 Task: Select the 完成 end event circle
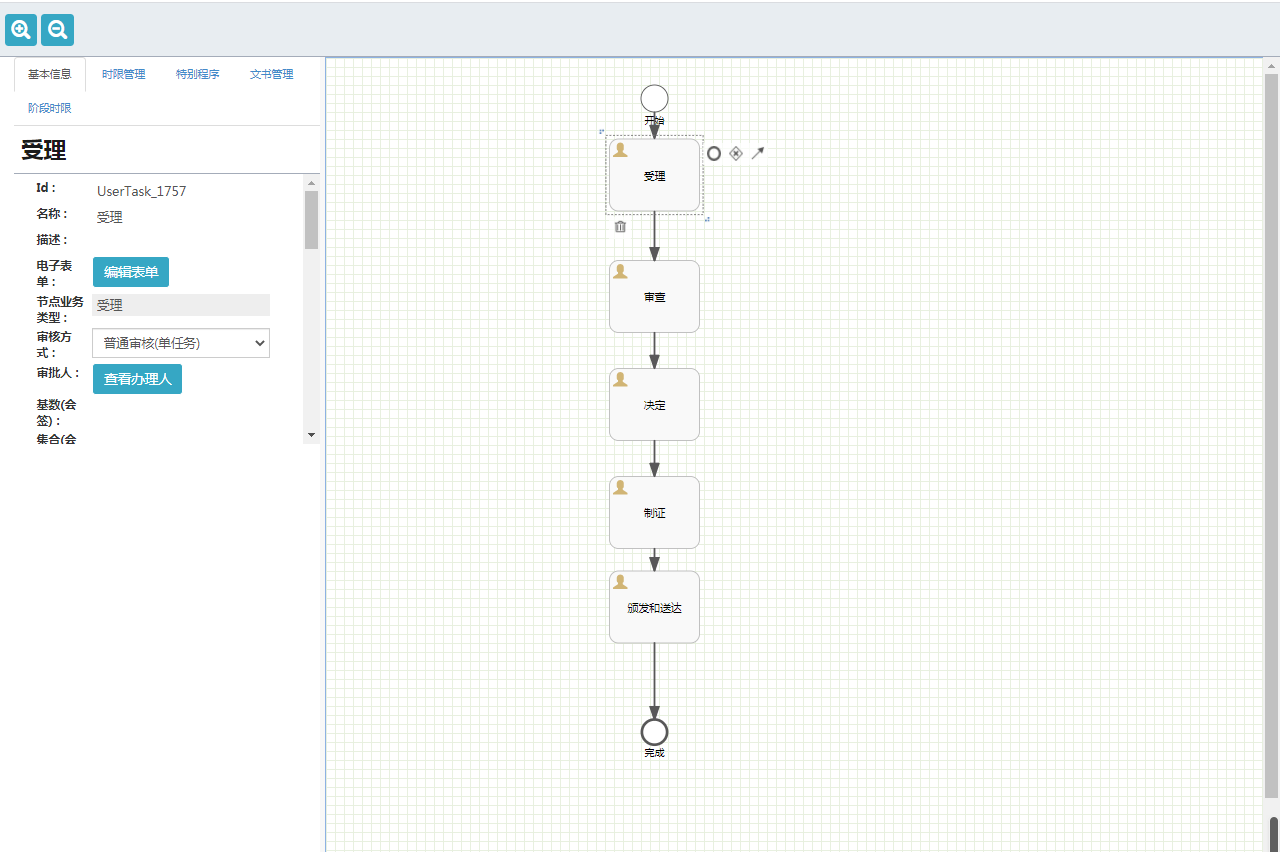click(x=654, y=732)
